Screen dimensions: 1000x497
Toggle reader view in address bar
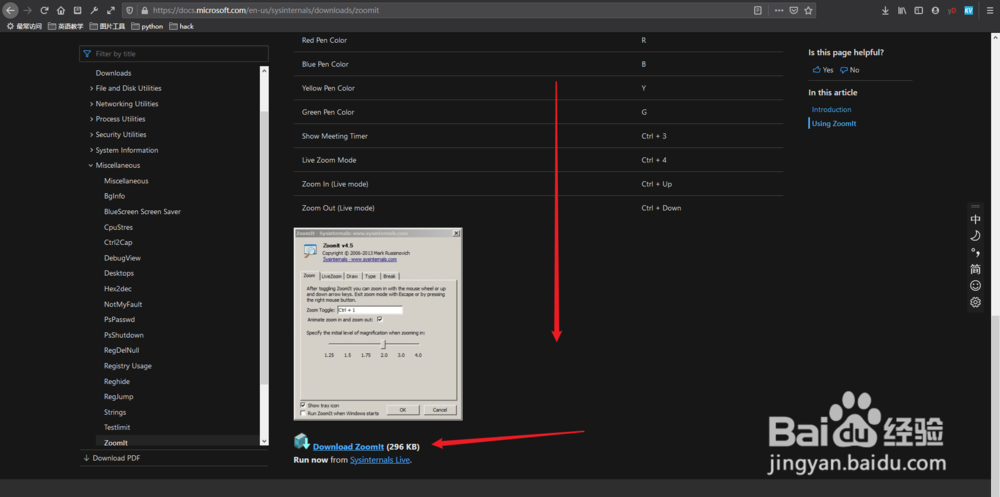click(758, 10)
